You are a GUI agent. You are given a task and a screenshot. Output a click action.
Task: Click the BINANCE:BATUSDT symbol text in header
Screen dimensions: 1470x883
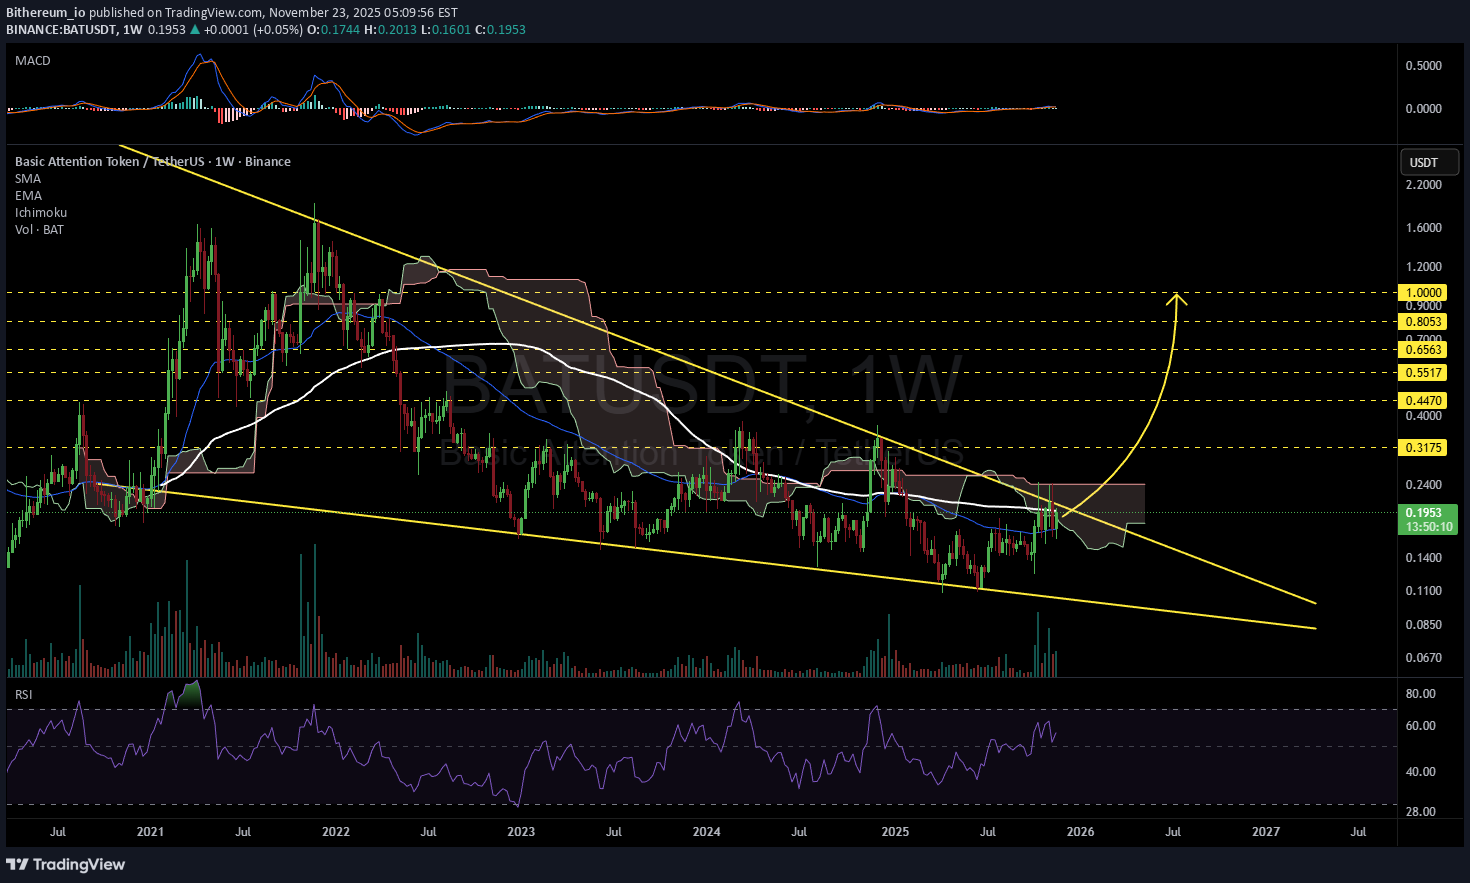tap(60, 30)
